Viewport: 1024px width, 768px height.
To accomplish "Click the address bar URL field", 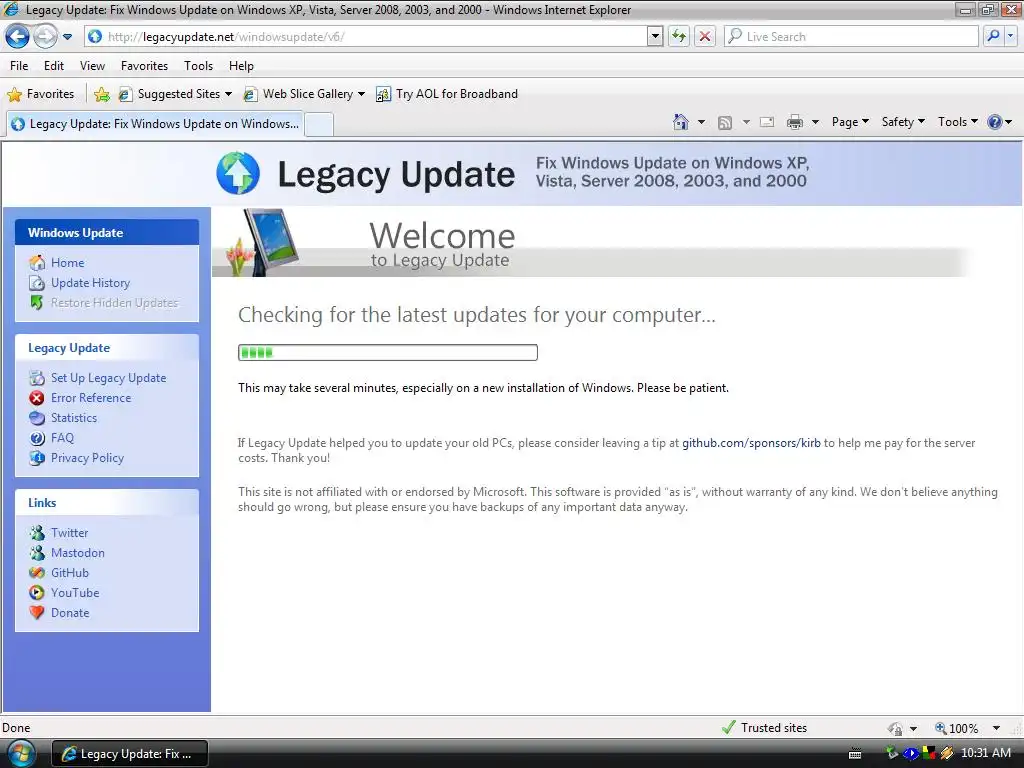I will click(x=366, y=37).
